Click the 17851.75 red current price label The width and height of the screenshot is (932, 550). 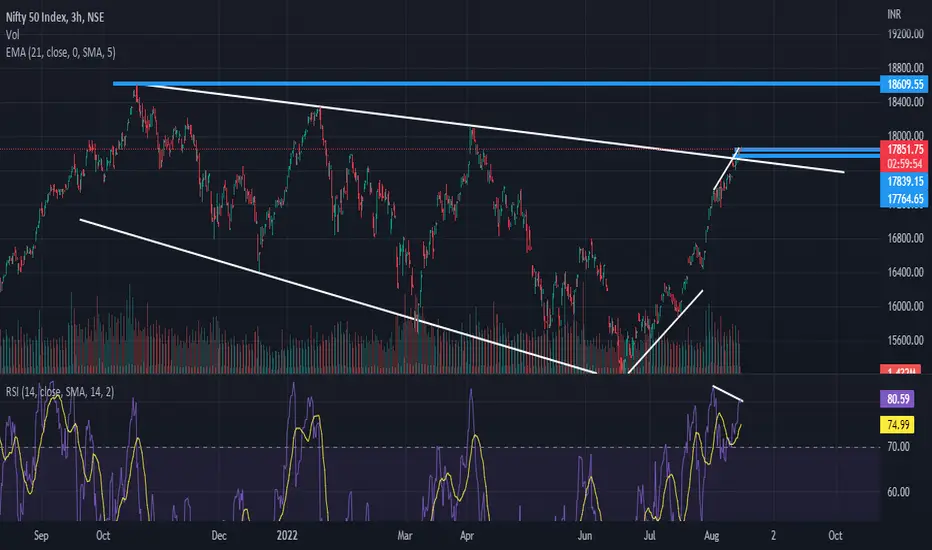[904, 149]
